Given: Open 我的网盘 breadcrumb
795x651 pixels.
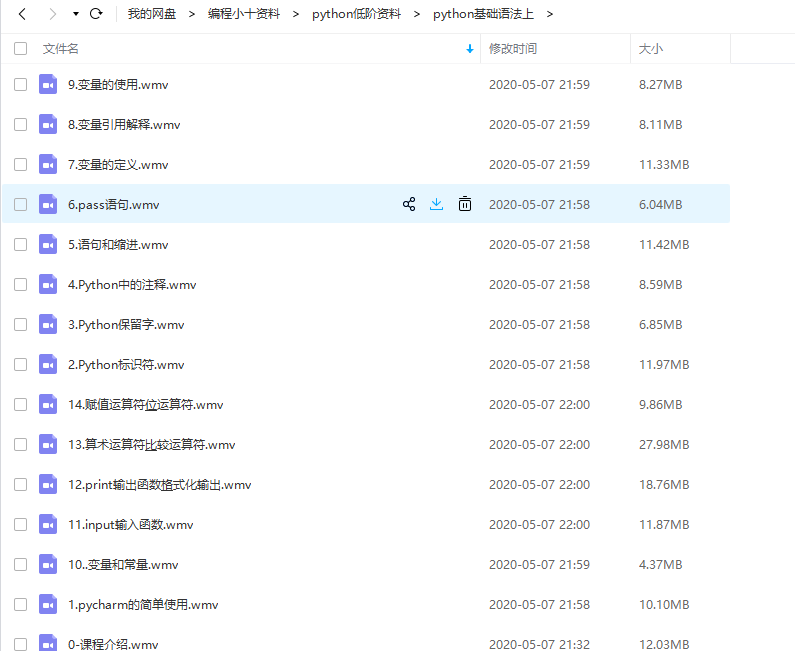Looking at the screenshot, I should pos(152,14).
